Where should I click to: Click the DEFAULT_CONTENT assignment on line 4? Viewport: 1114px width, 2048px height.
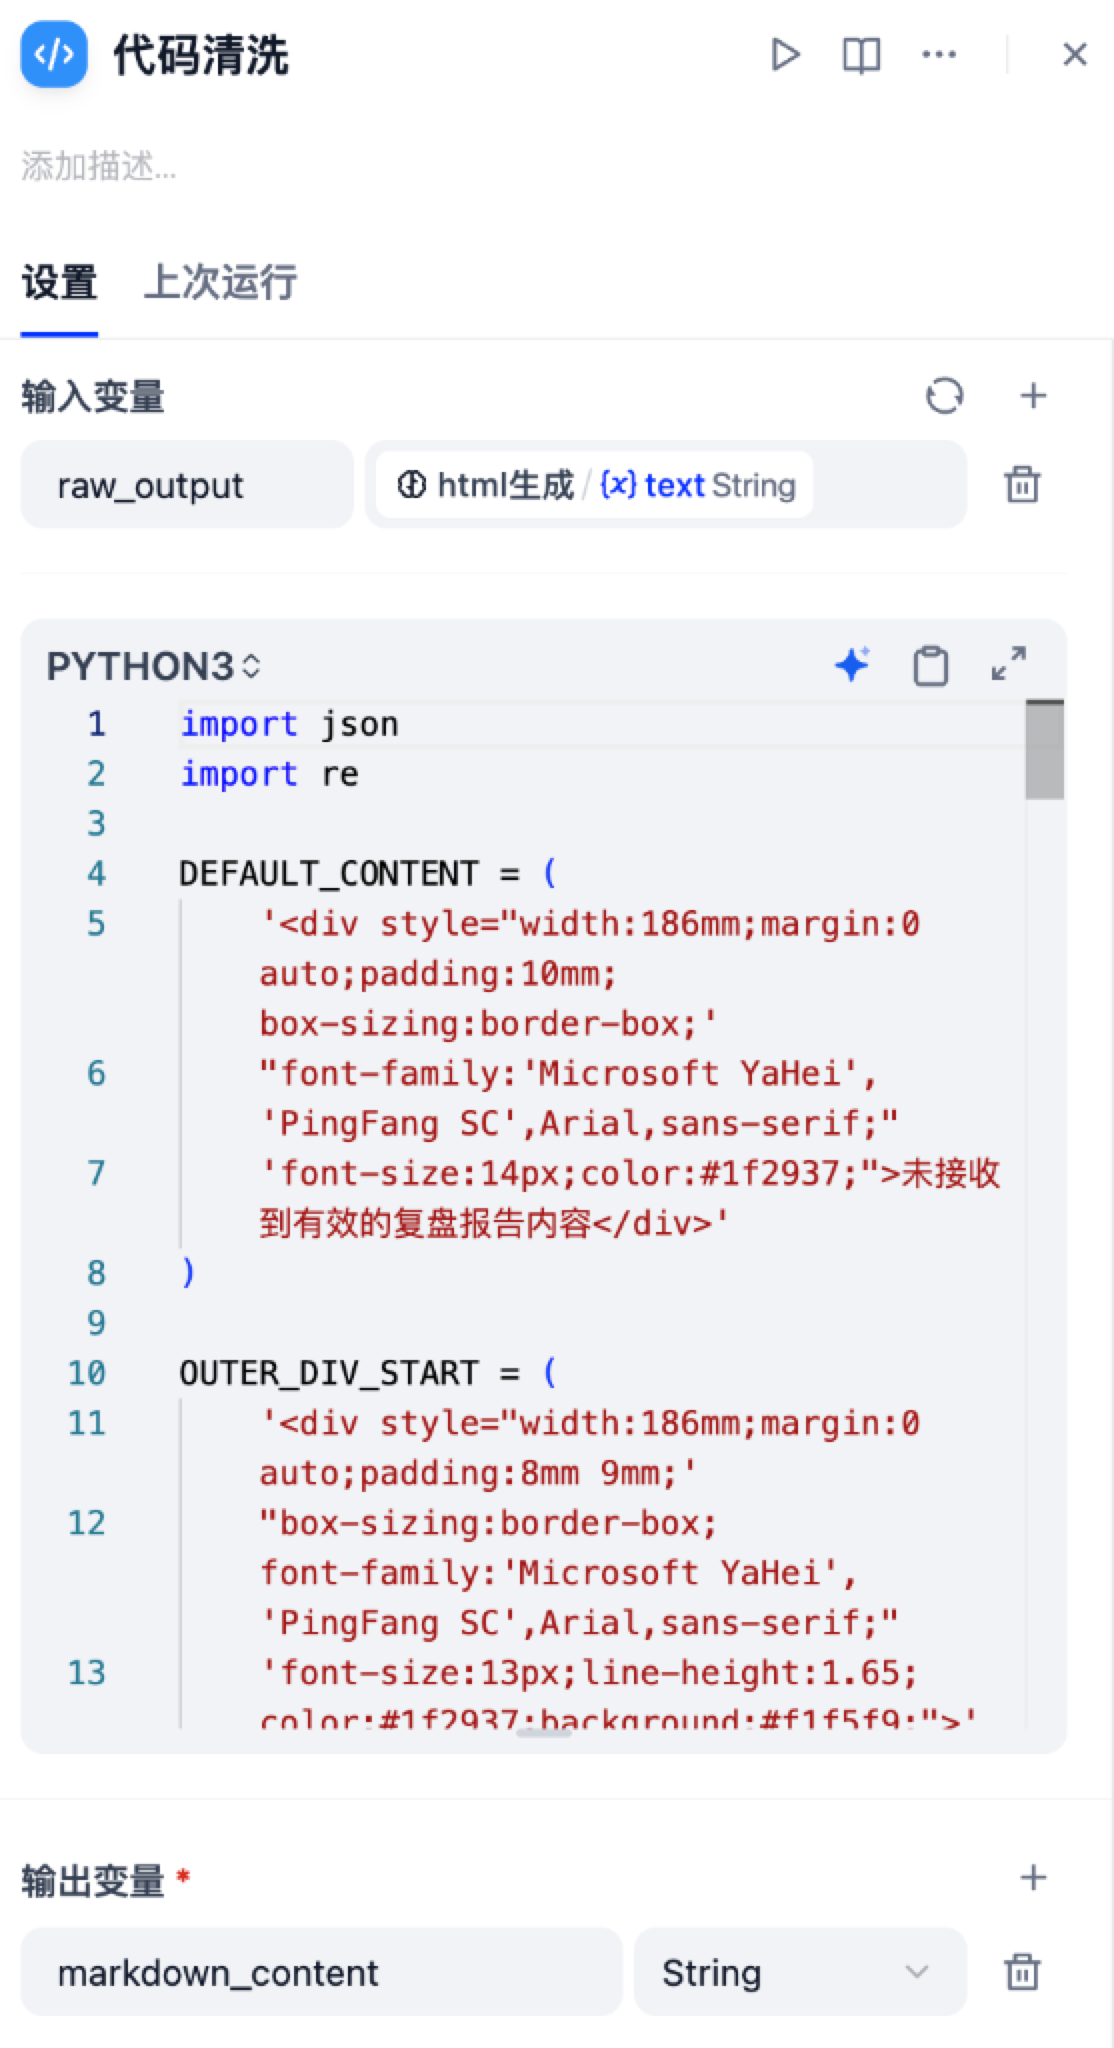pos(367,874)
